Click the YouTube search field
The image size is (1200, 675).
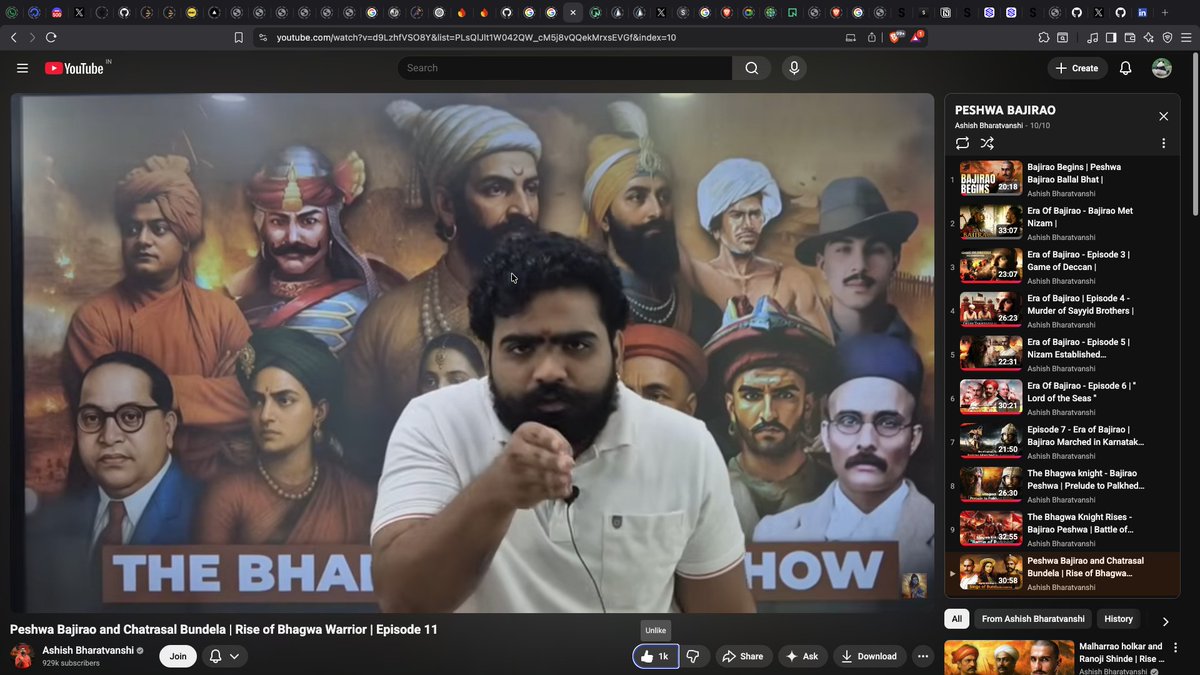pyautogui.click(x=565, y=68)
